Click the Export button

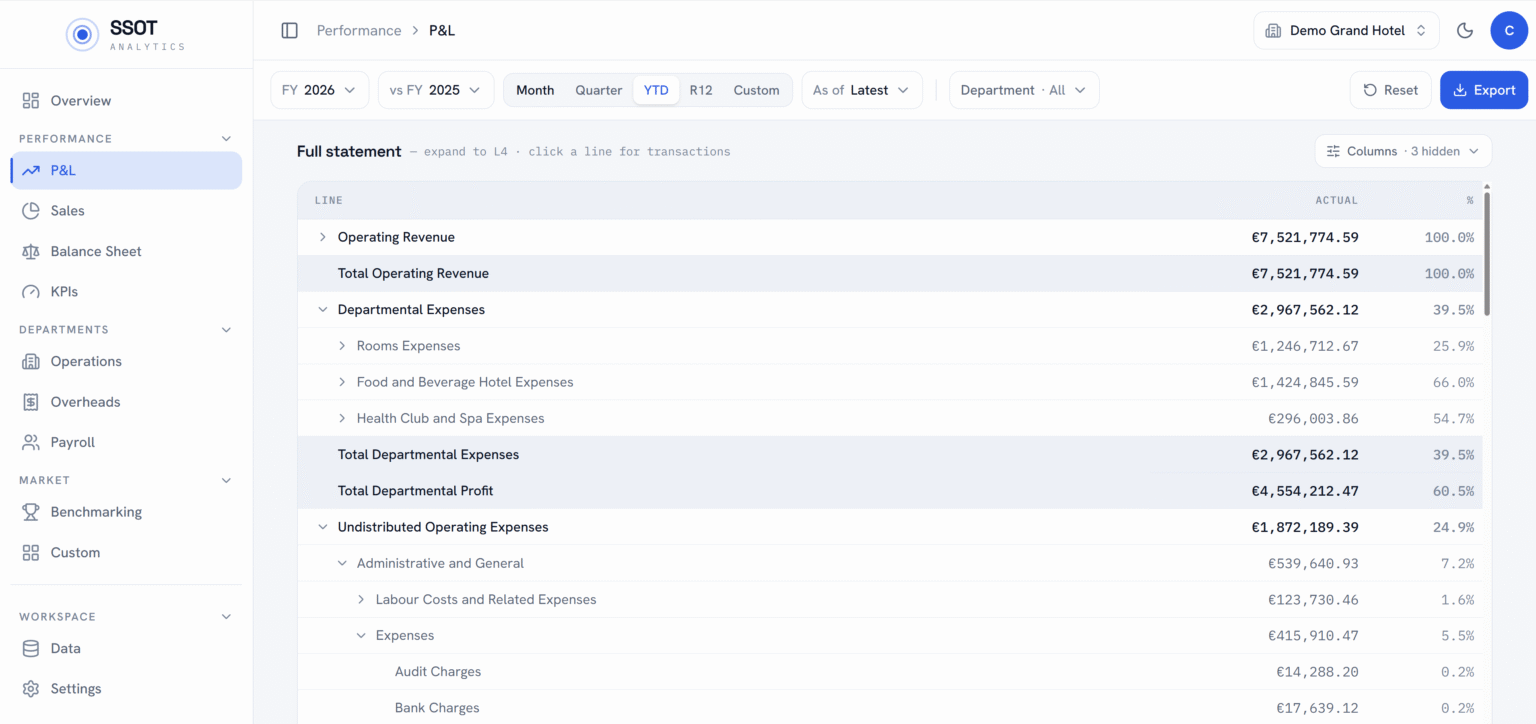point(1484,90)
